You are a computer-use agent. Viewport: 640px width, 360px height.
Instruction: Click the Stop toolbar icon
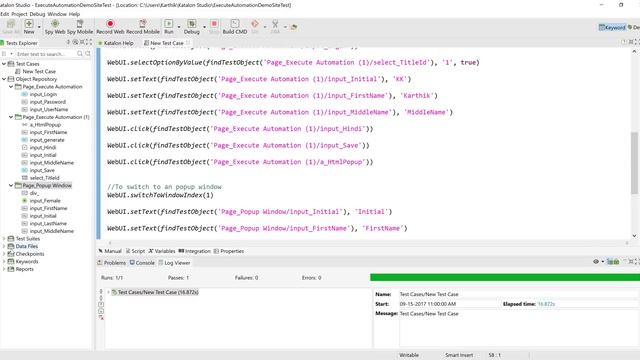point(214,24)
